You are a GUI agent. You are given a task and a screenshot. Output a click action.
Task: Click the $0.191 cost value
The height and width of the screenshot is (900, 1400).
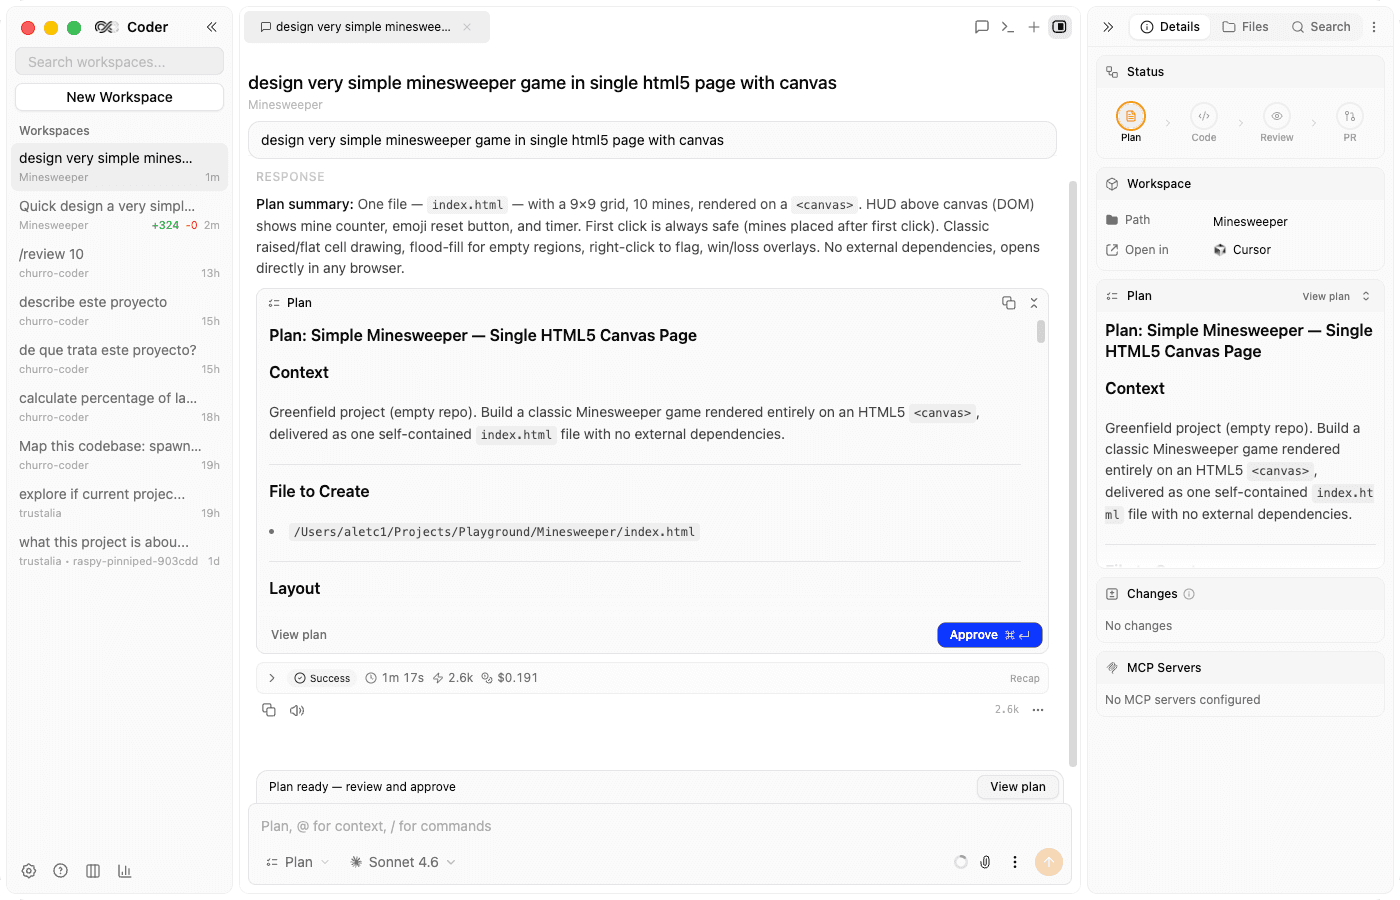(x=510, y=678)
